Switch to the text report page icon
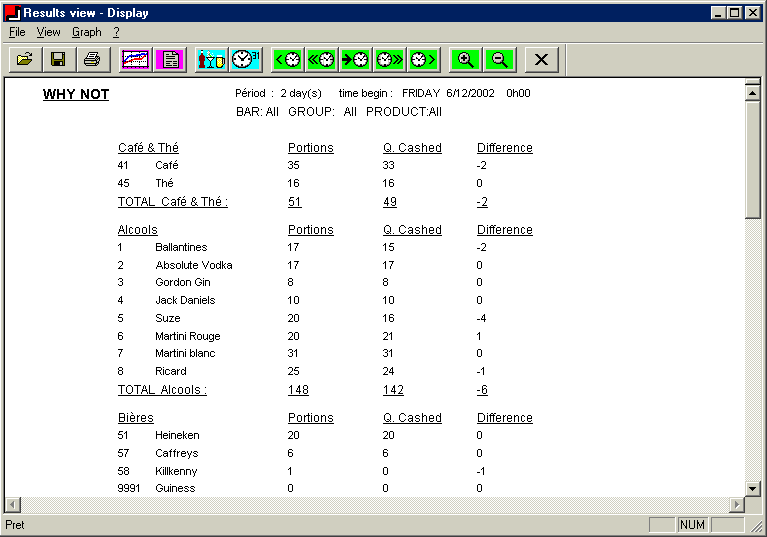 (170, 60)
